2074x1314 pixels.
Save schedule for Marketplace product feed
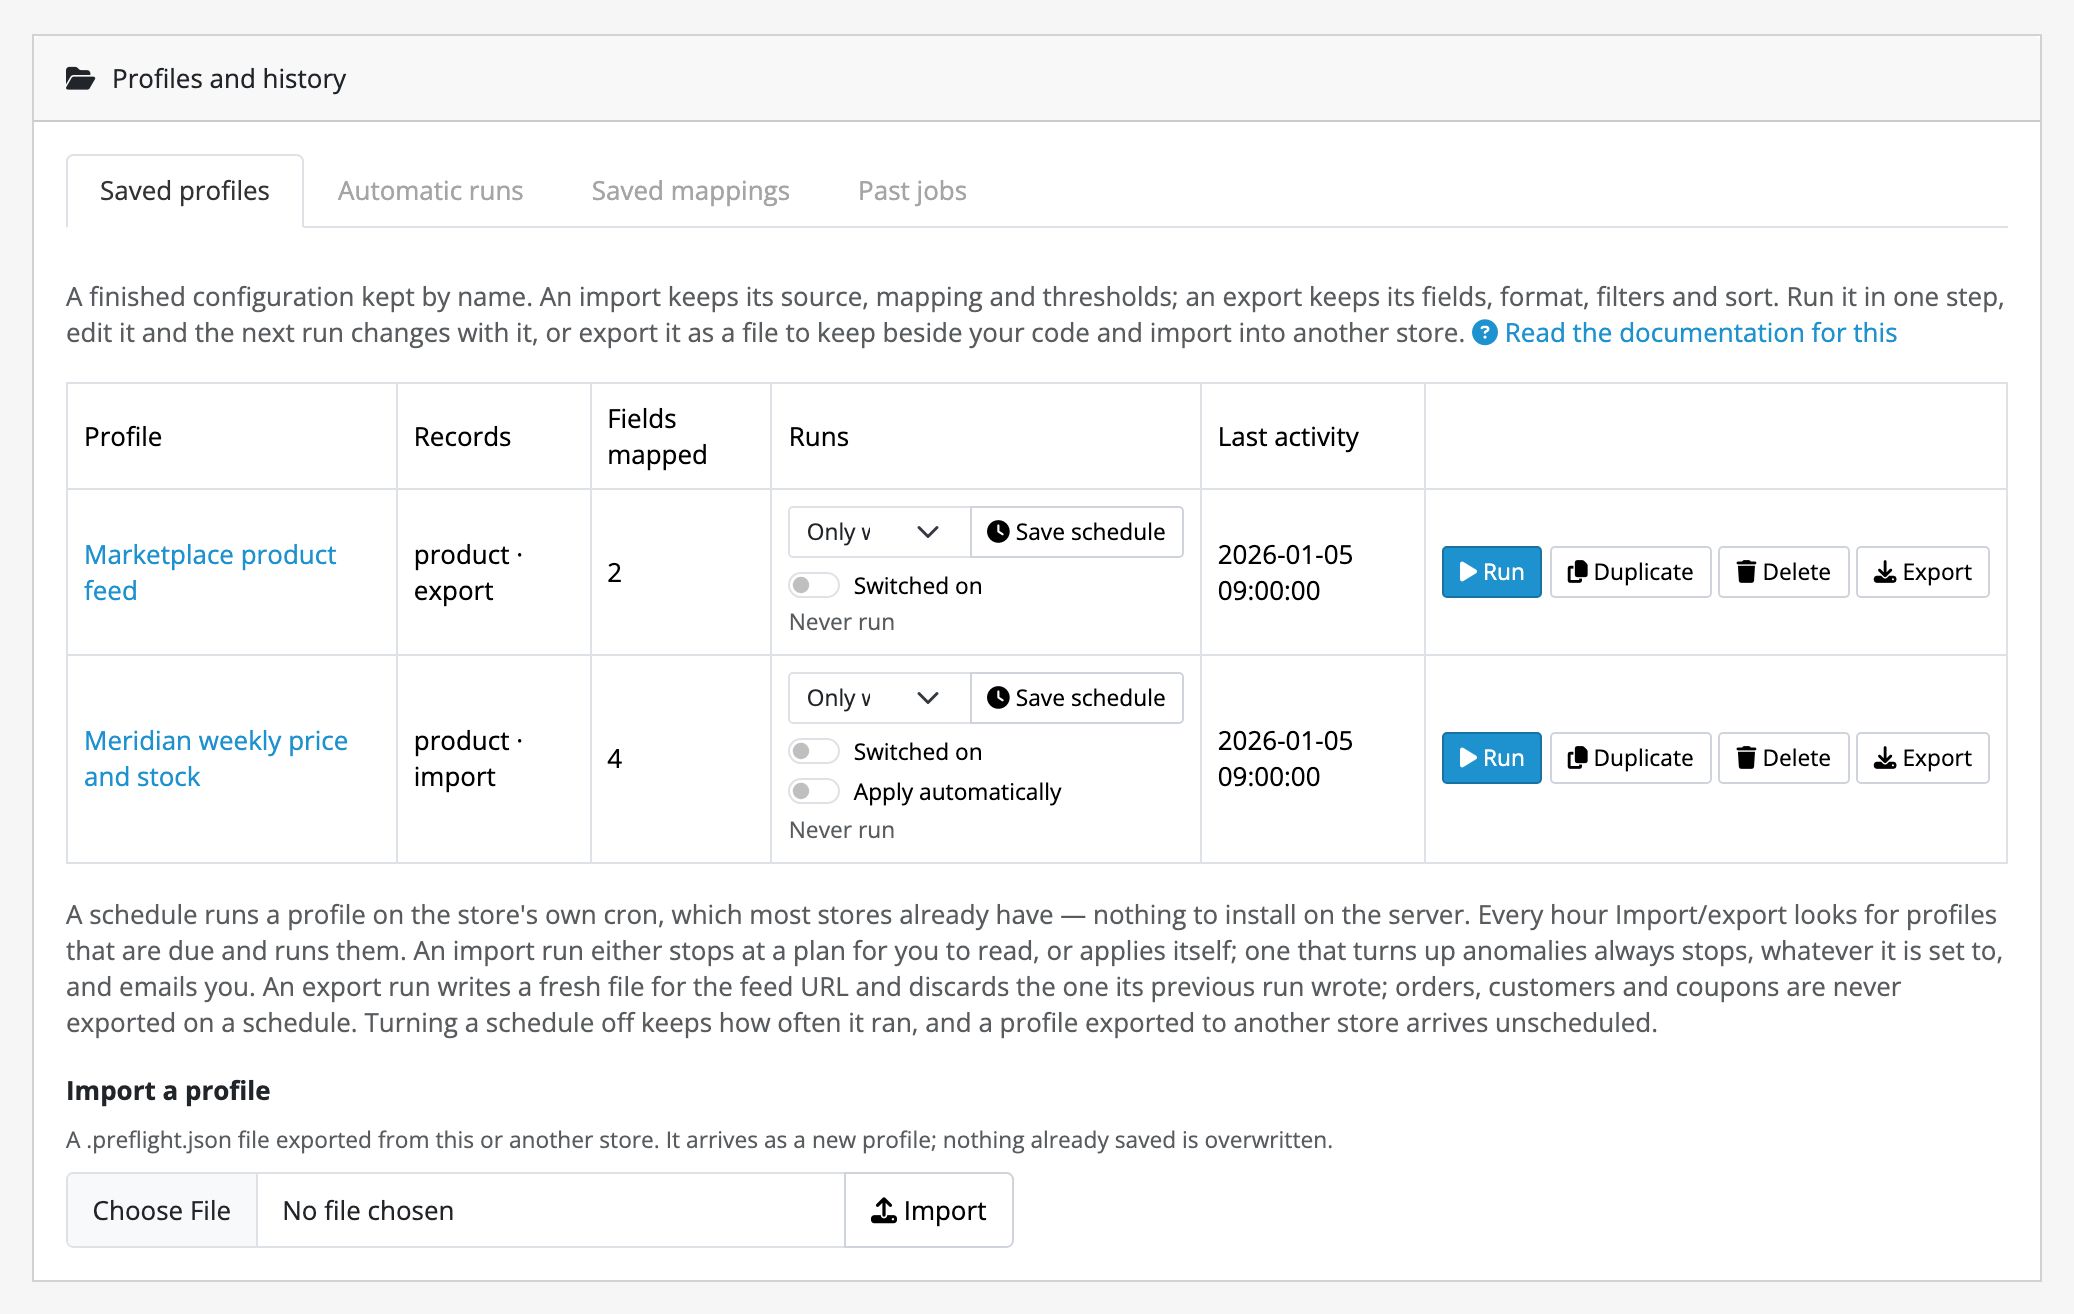(1076, 532)
